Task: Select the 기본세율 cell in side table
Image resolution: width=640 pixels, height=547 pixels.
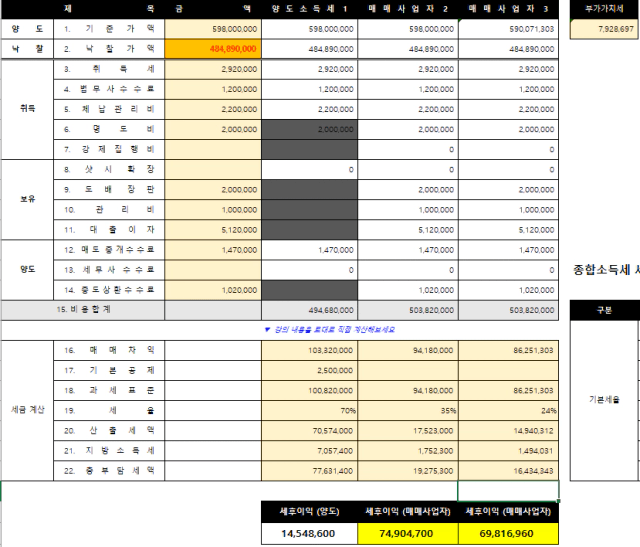Action: click(x=604, y=400)
